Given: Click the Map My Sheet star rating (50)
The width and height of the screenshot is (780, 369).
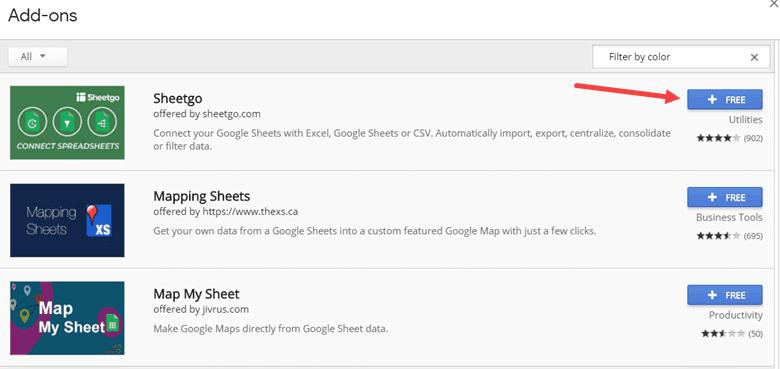Looking at the screenshot, I should (732, 334).
